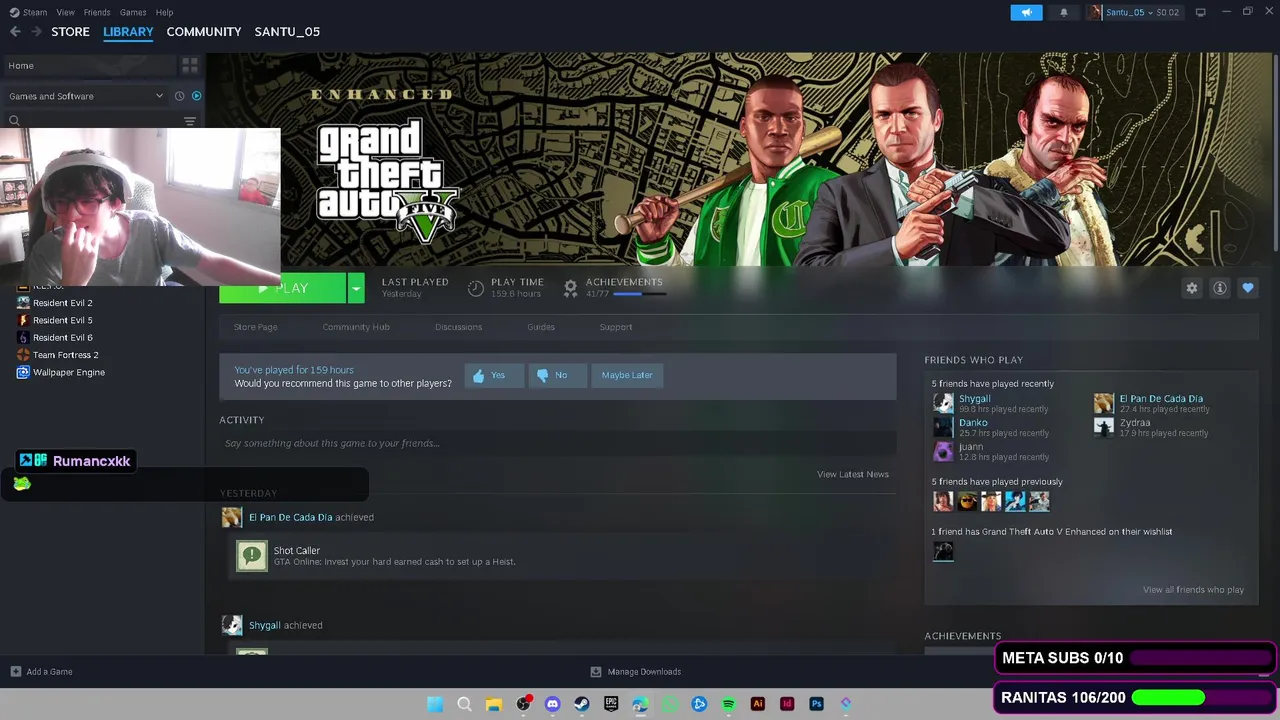The width and height of the screenshot is (1280, 720).
Task: Click the Maybe Later button
Action: (x=627, y=375)
